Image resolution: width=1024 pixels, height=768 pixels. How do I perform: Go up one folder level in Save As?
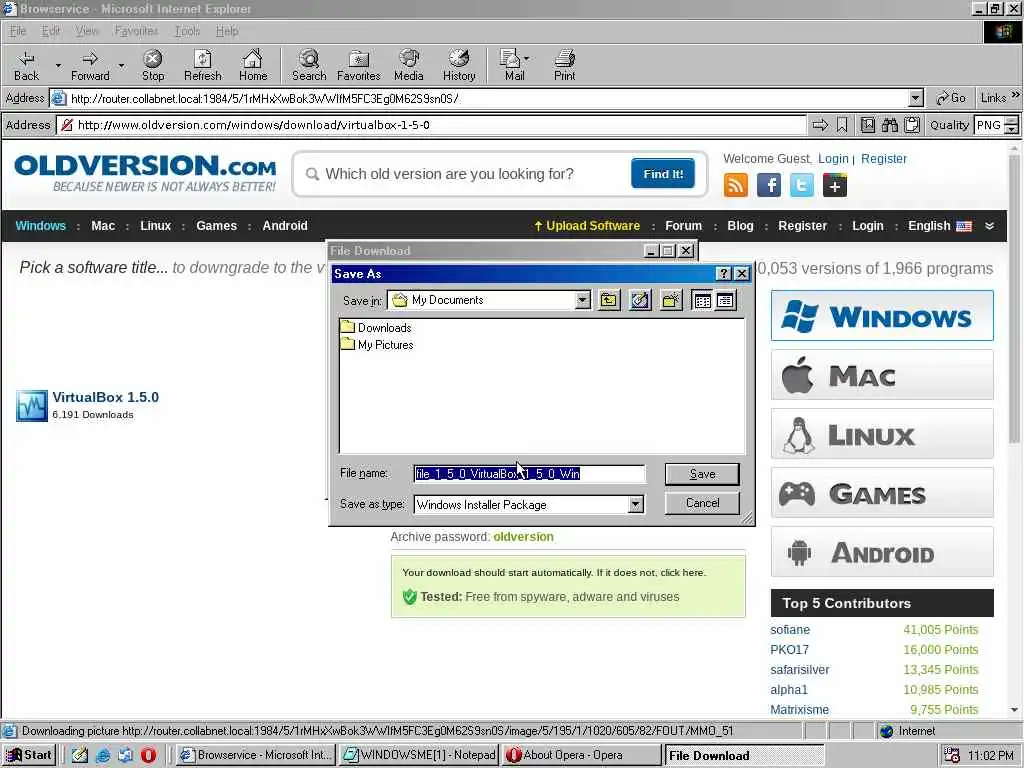(609, 300)
